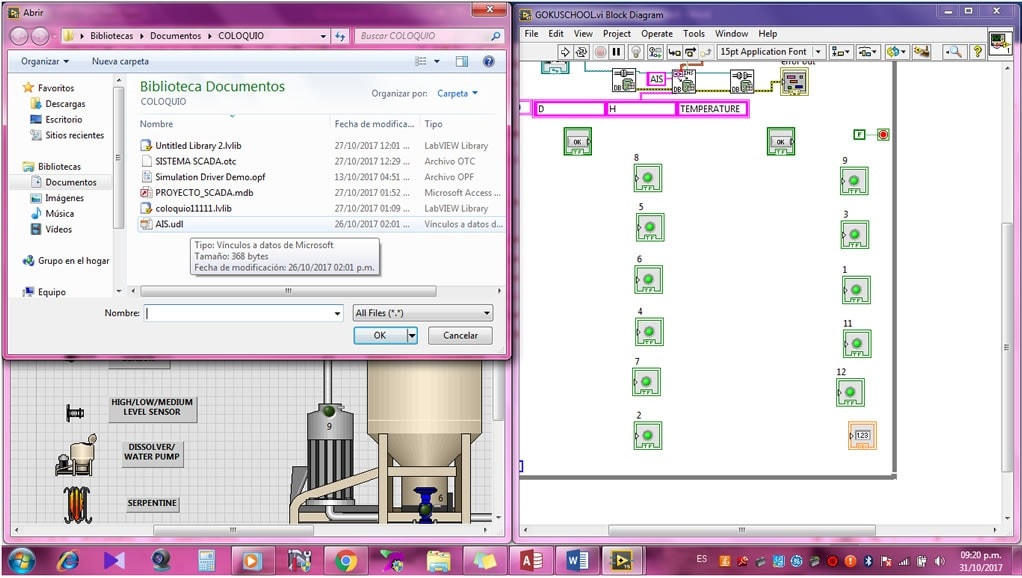Select the boolean terminal labeled 5
Screen dimensions: 1022x578
(x=650, y=227)
